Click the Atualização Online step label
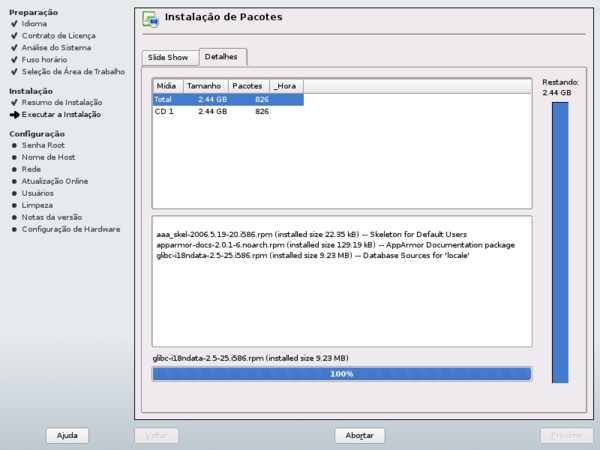Viewport: 600px width, 450px height. 55,181
